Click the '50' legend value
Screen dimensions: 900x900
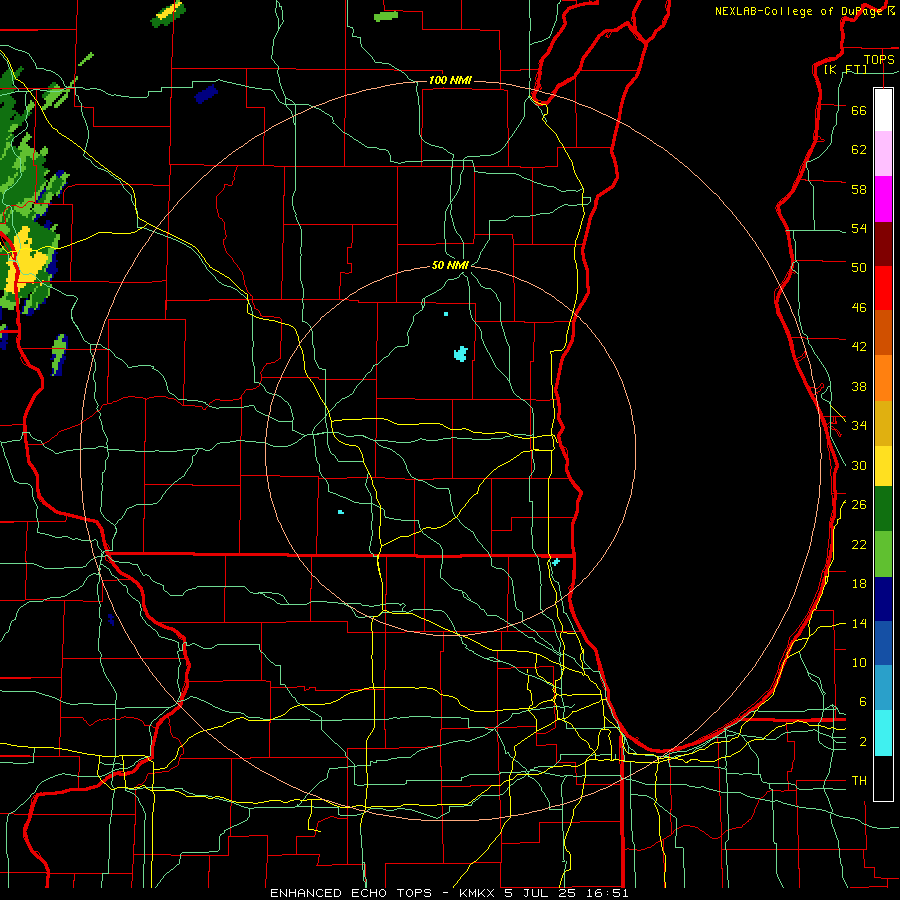859,268
